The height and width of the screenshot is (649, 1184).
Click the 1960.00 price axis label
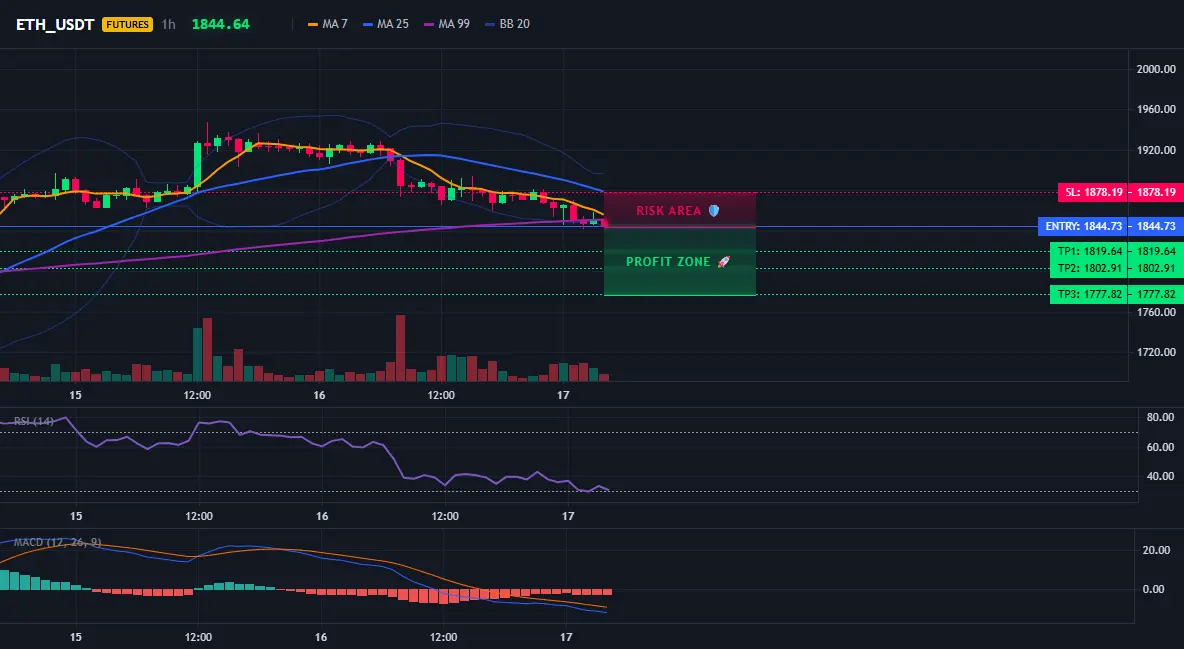click(x=1156, y=109)
